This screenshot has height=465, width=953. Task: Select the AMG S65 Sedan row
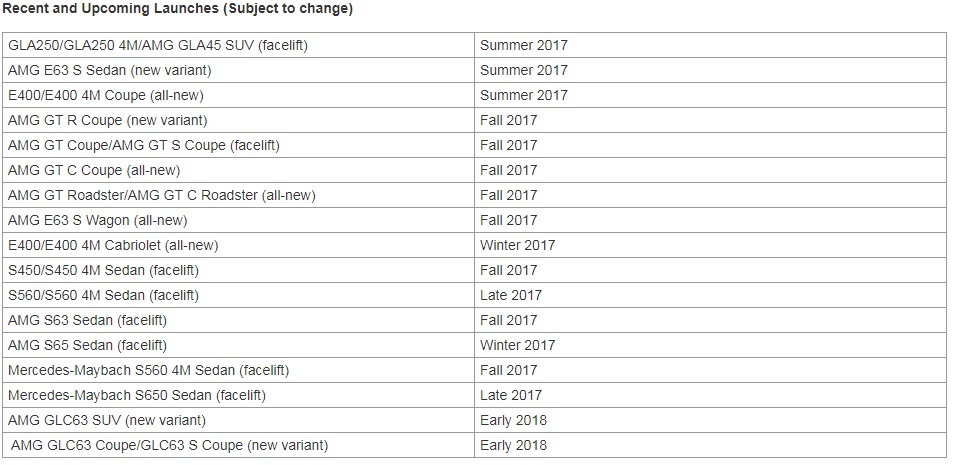point(87,345)
